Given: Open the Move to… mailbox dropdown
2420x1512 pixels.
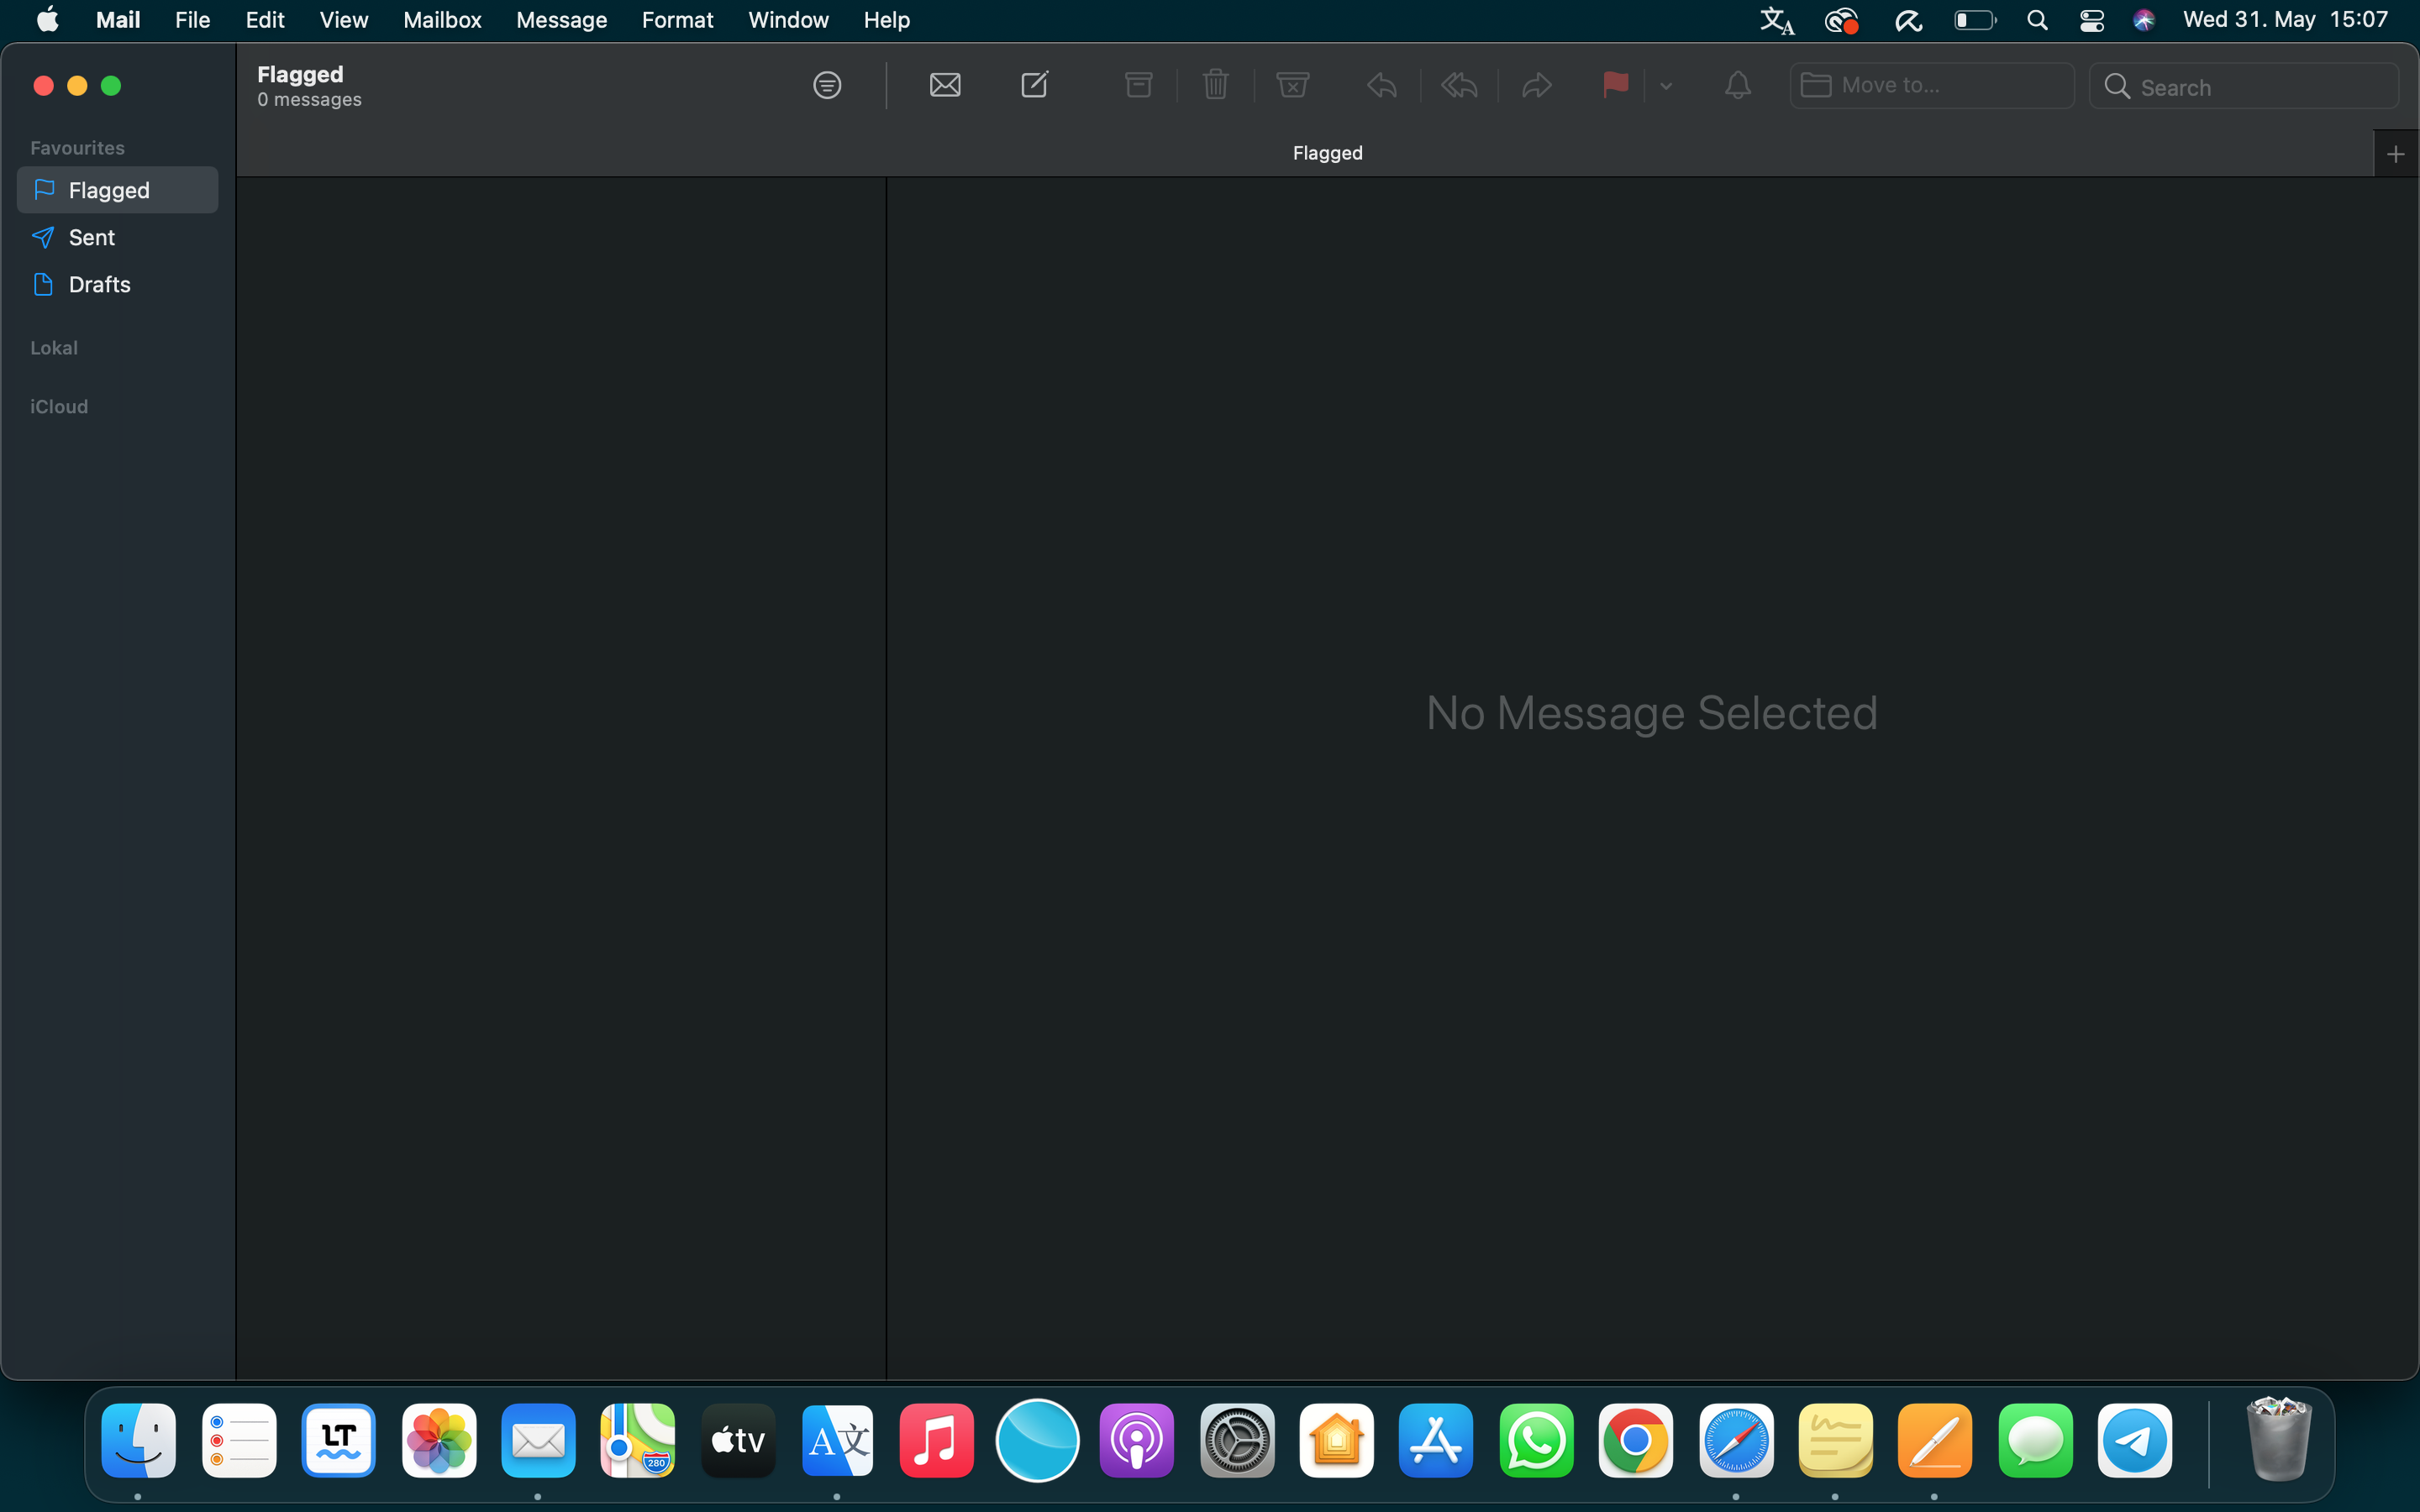Looking at the screenshot, I should point(1931,86).
